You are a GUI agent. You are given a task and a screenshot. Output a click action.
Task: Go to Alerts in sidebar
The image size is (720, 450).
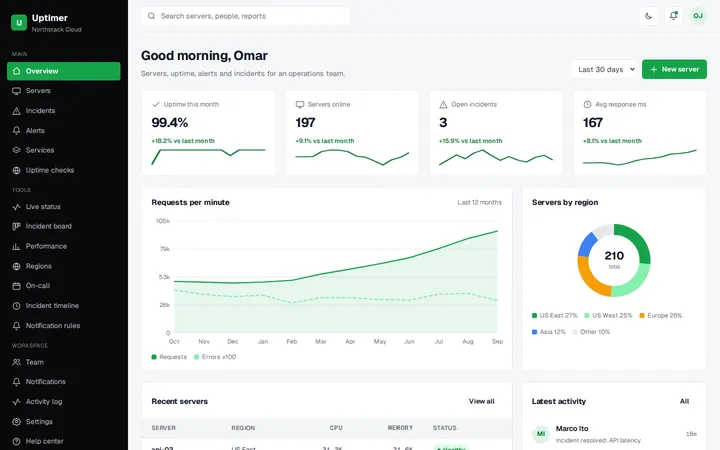pos(64,130)
